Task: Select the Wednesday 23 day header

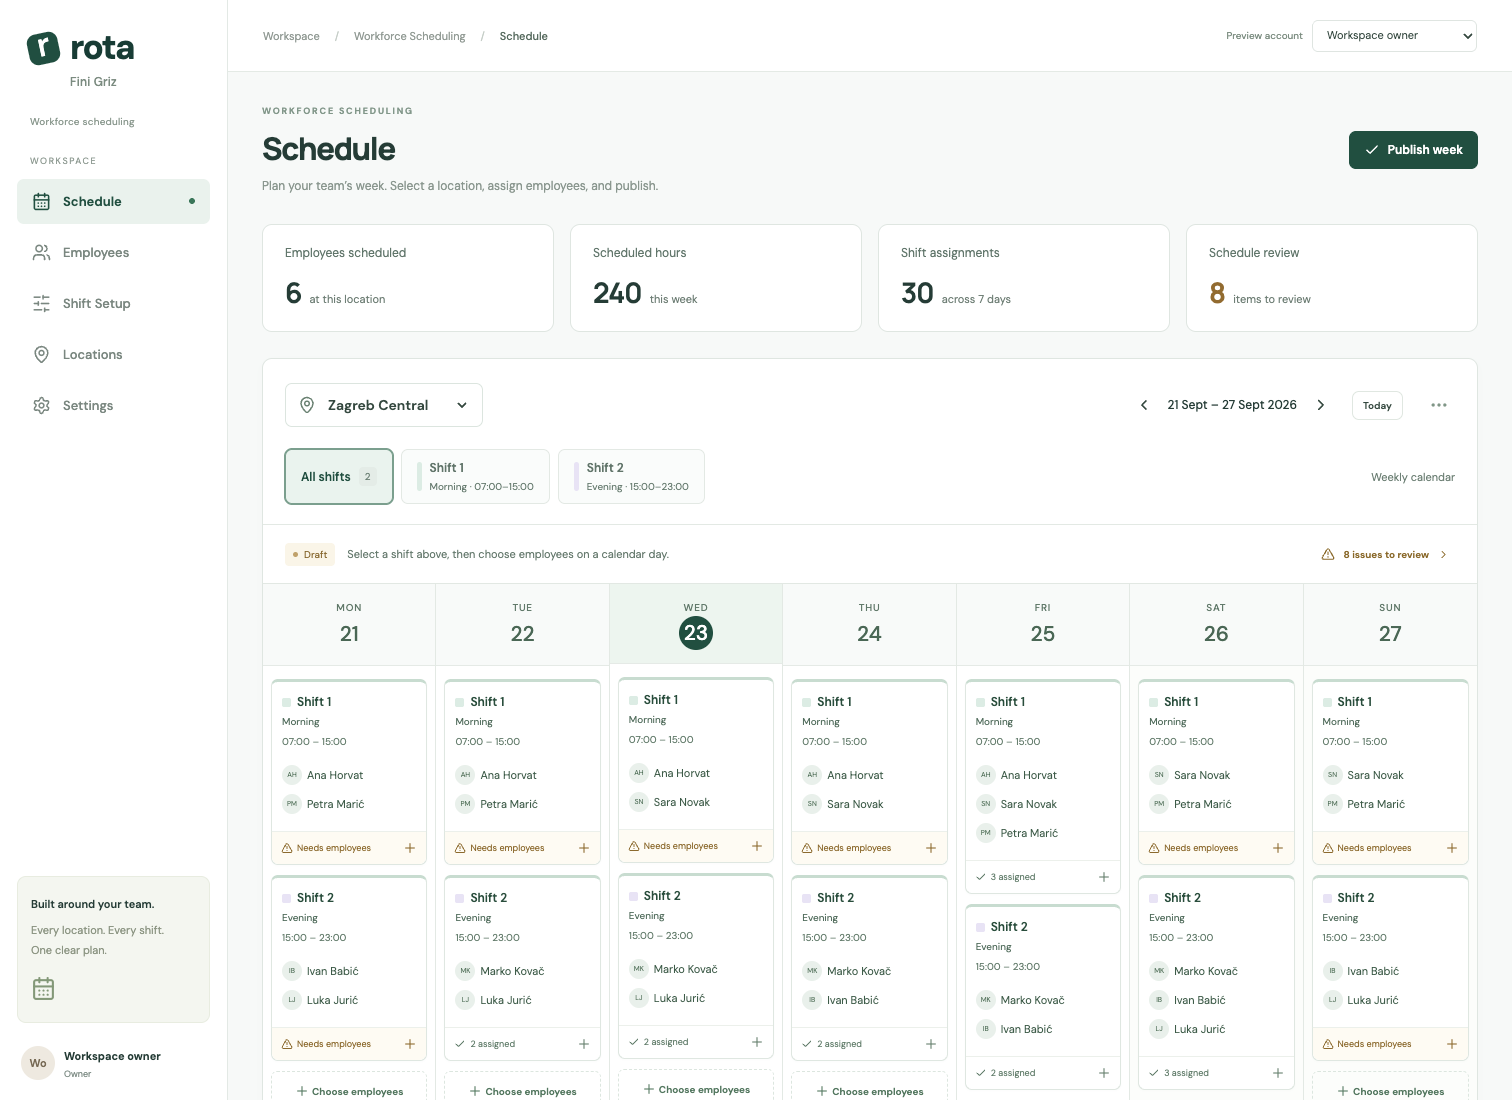Action: [696, 624]
